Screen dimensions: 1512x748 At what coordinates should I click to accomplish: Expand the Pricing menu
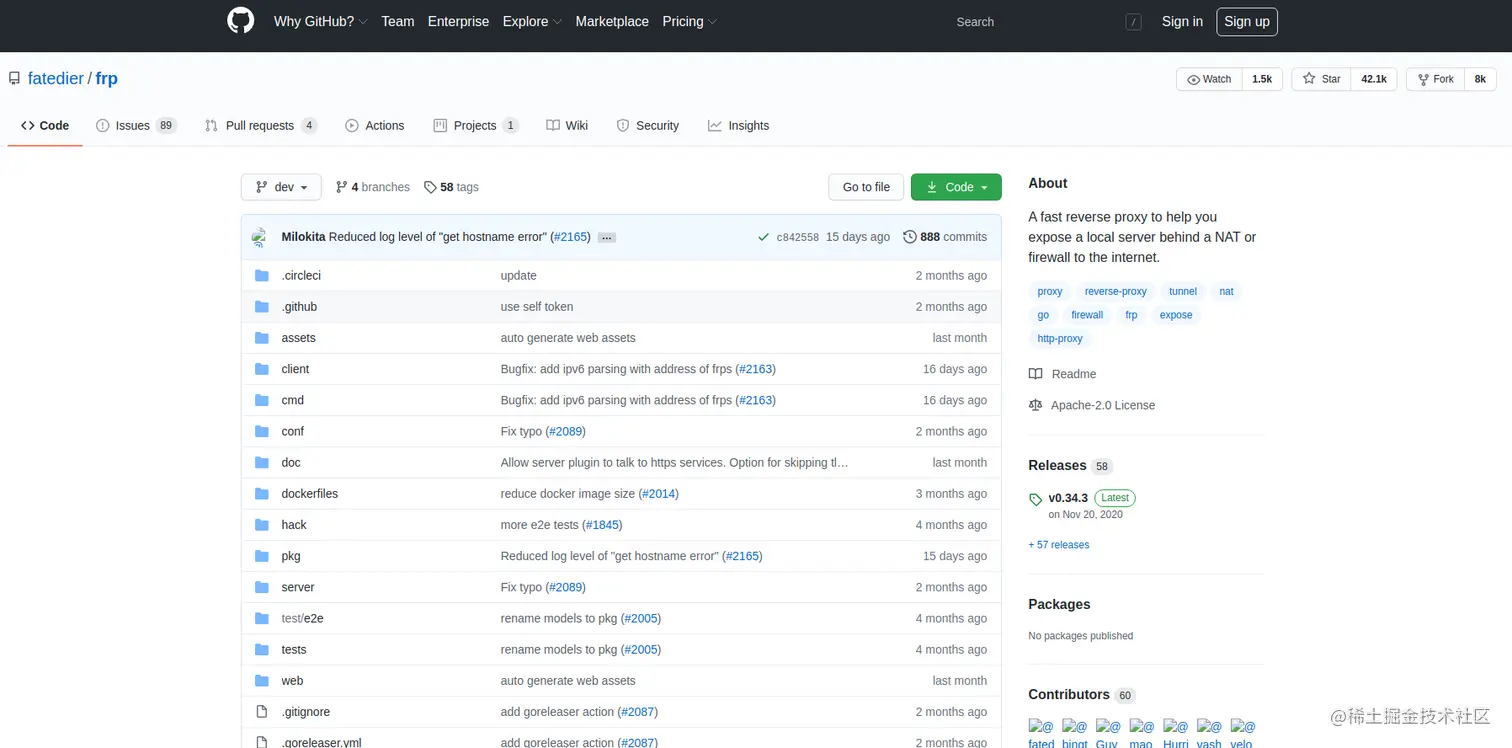point(689,21)
